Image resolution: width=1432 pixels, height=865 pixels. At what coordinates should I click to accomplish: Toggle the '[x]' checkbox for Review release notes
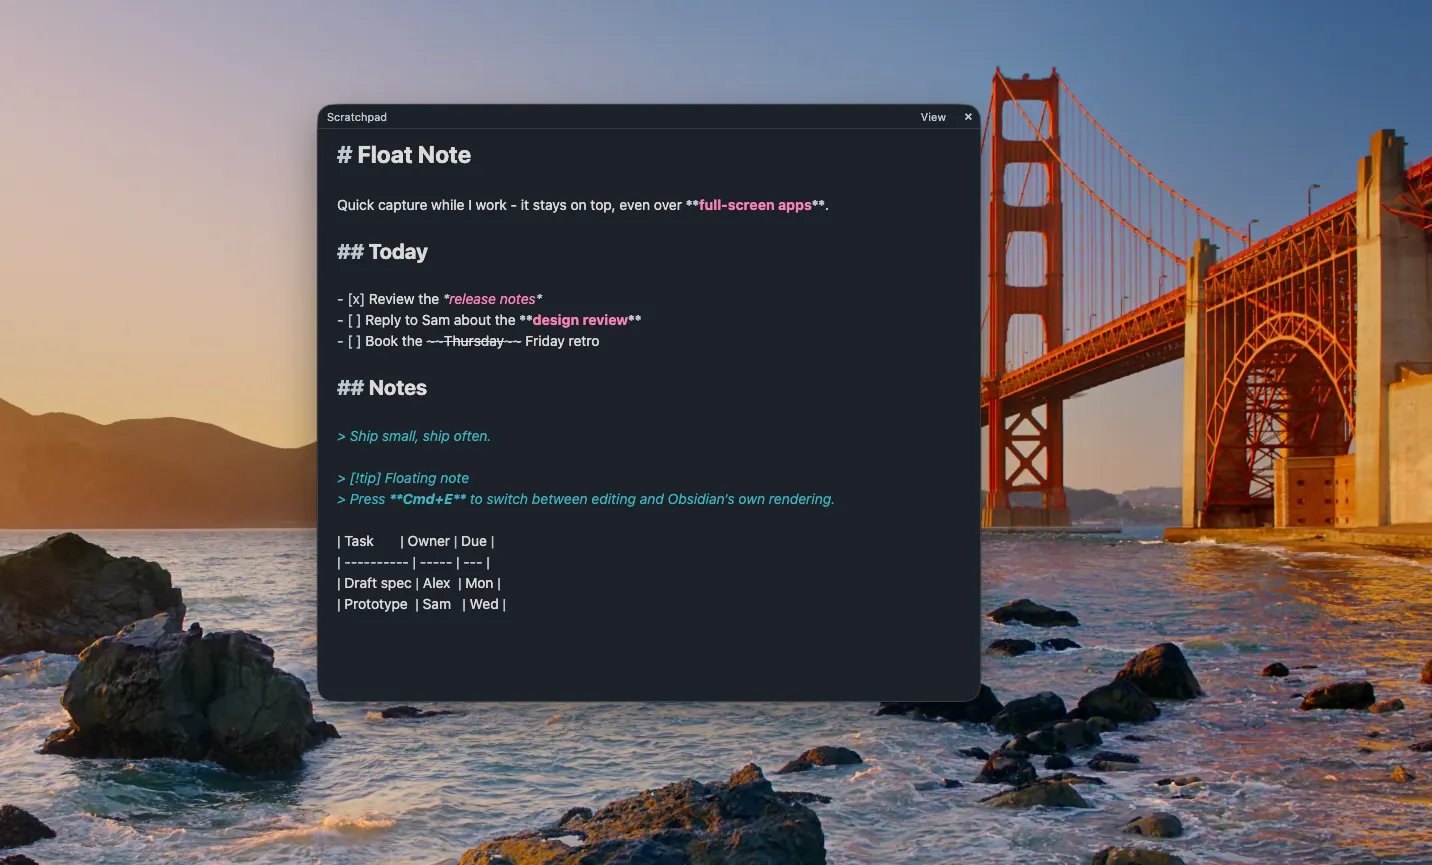click(356, 299)
